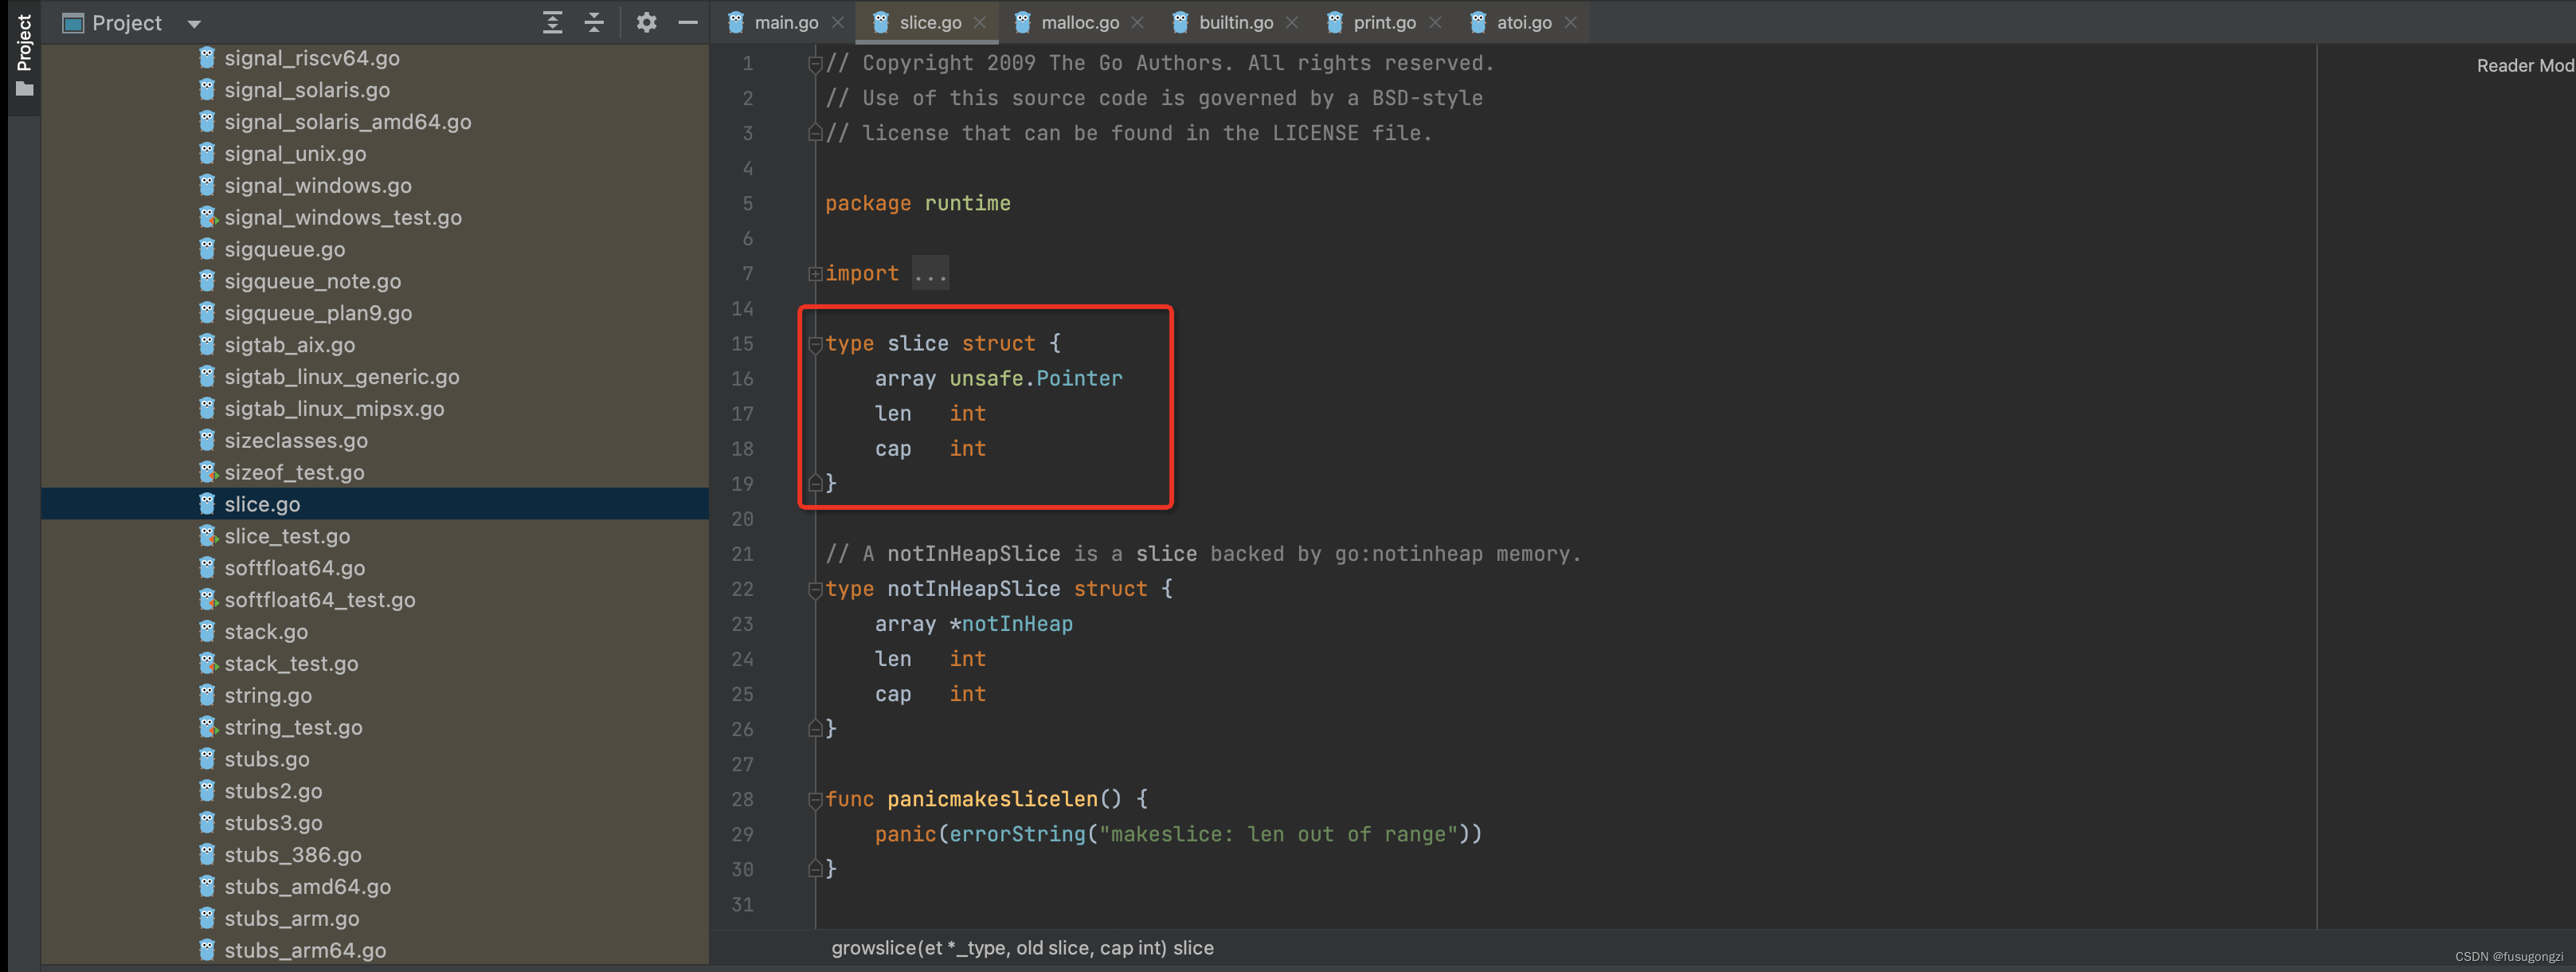The height and width of the screenshot is (972, 2576).
Task: Close the main.go tab
Action: click(838, 23)
